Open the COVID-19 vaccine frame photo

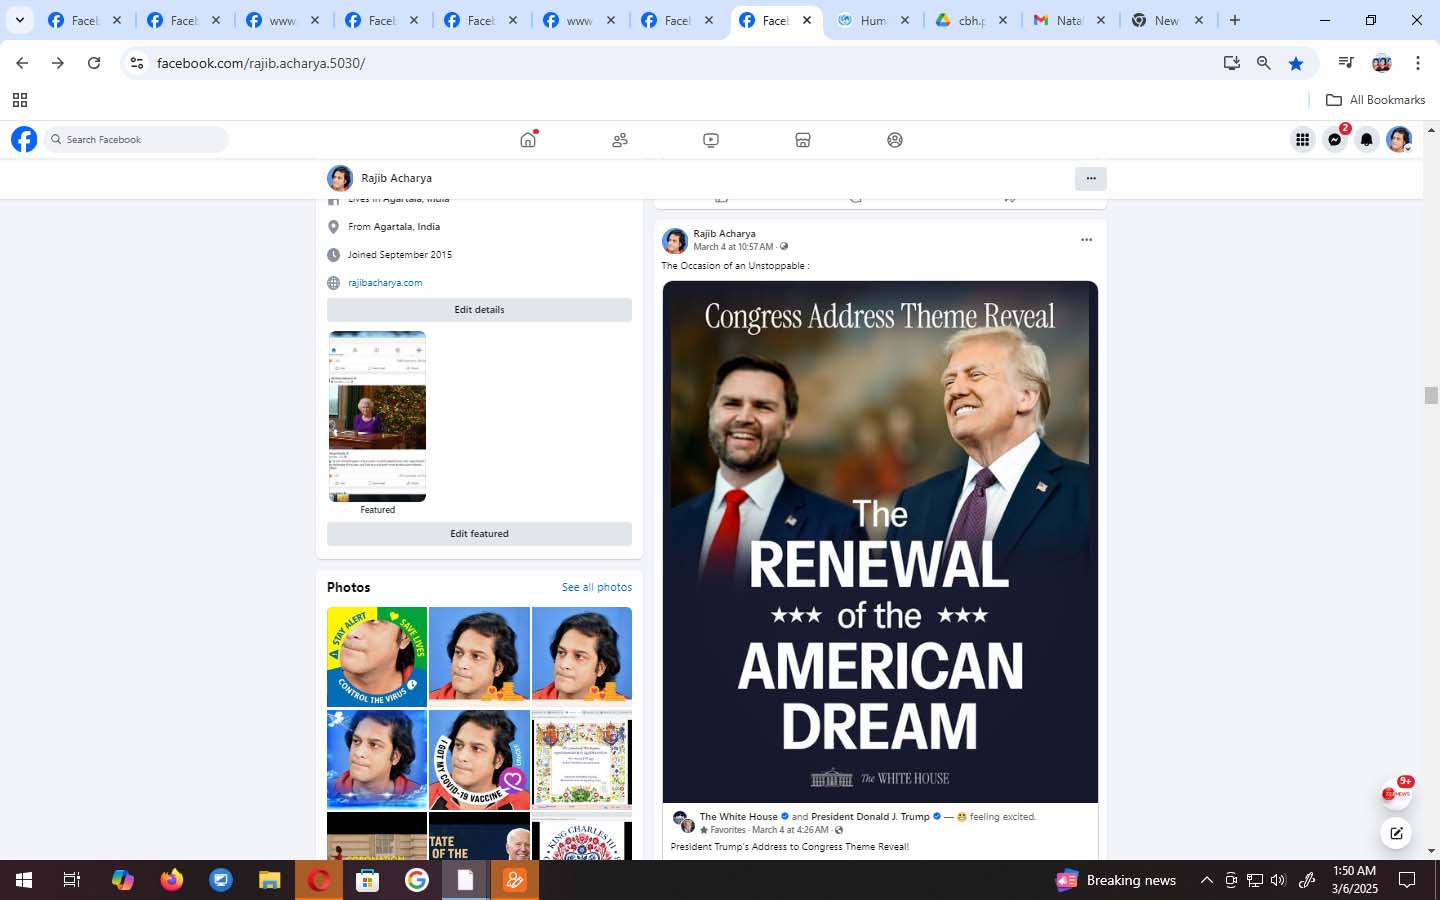point(479,760)
